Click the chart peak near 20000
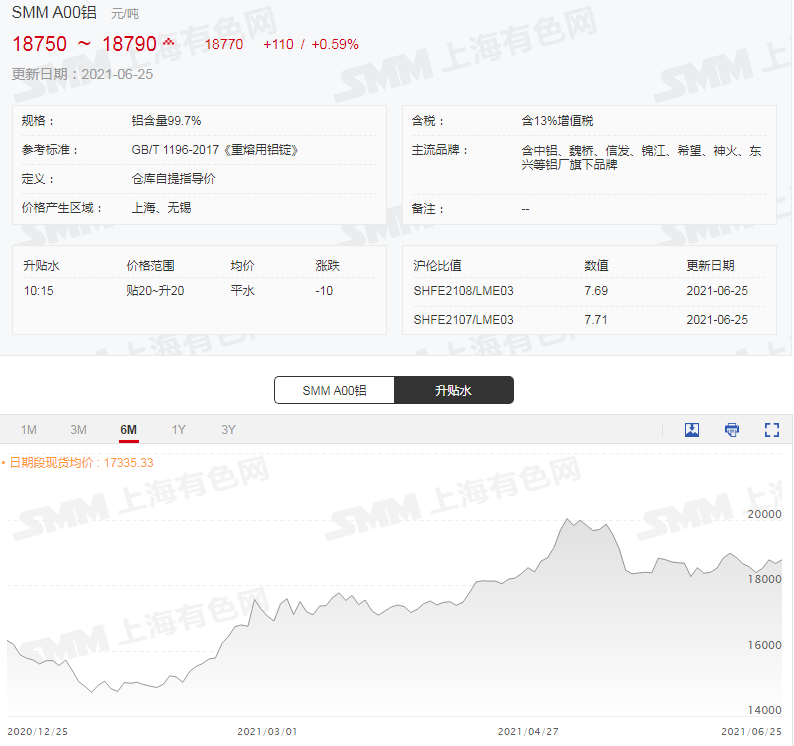The height and width of the screenshot is (746, 794). (x=569, y=520)
